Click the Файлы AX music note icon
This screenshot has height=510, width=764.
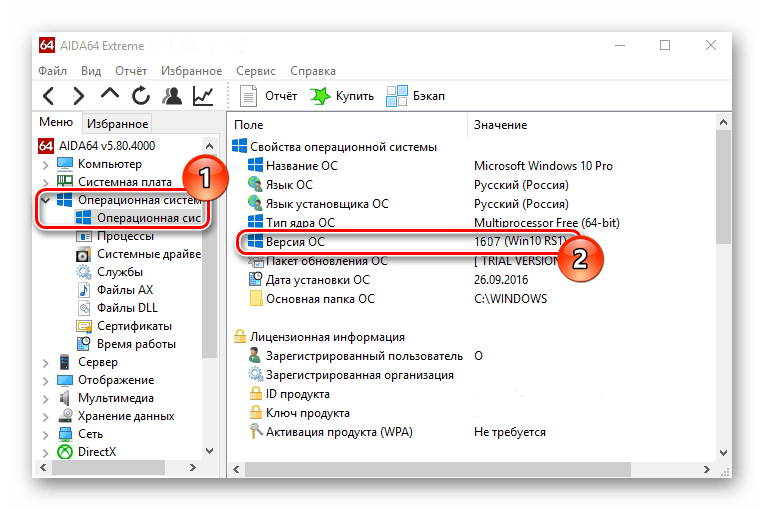(x=84, y=290)
